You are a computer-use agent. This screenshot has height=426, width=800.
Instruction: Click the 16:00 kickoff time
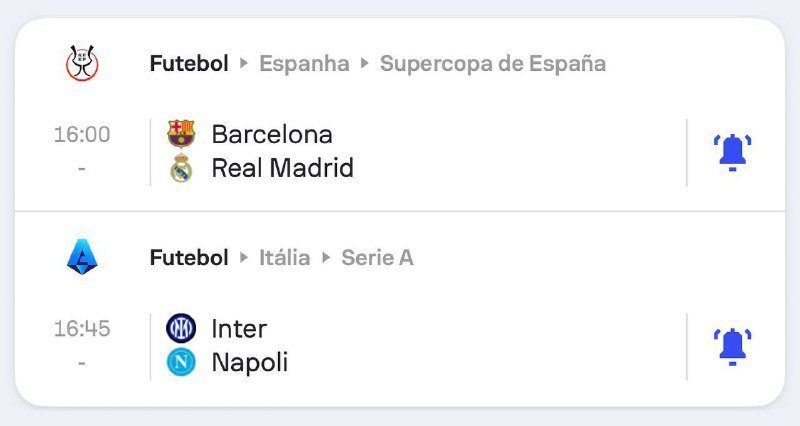[82, 134]
